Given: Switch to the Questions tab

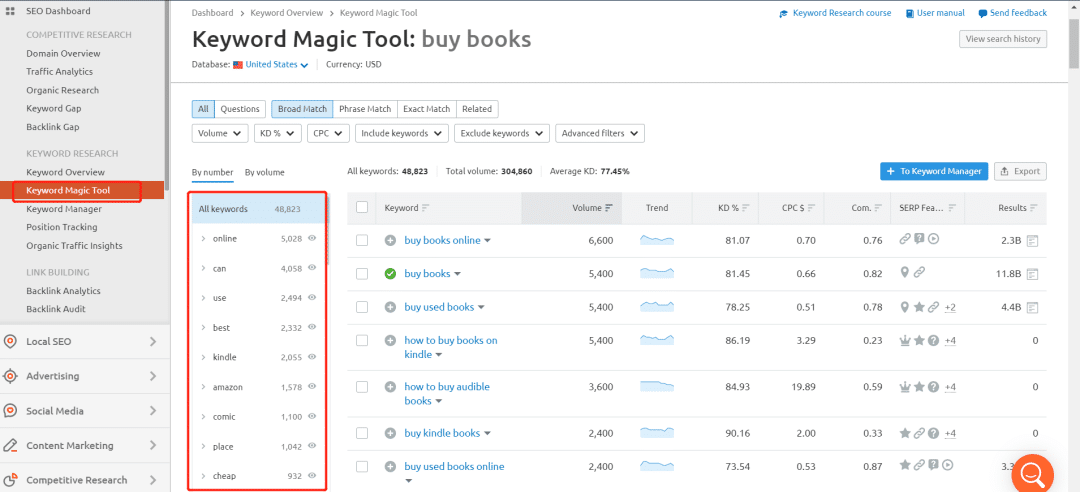Looking at the screenshot, I should coord(240,109).
